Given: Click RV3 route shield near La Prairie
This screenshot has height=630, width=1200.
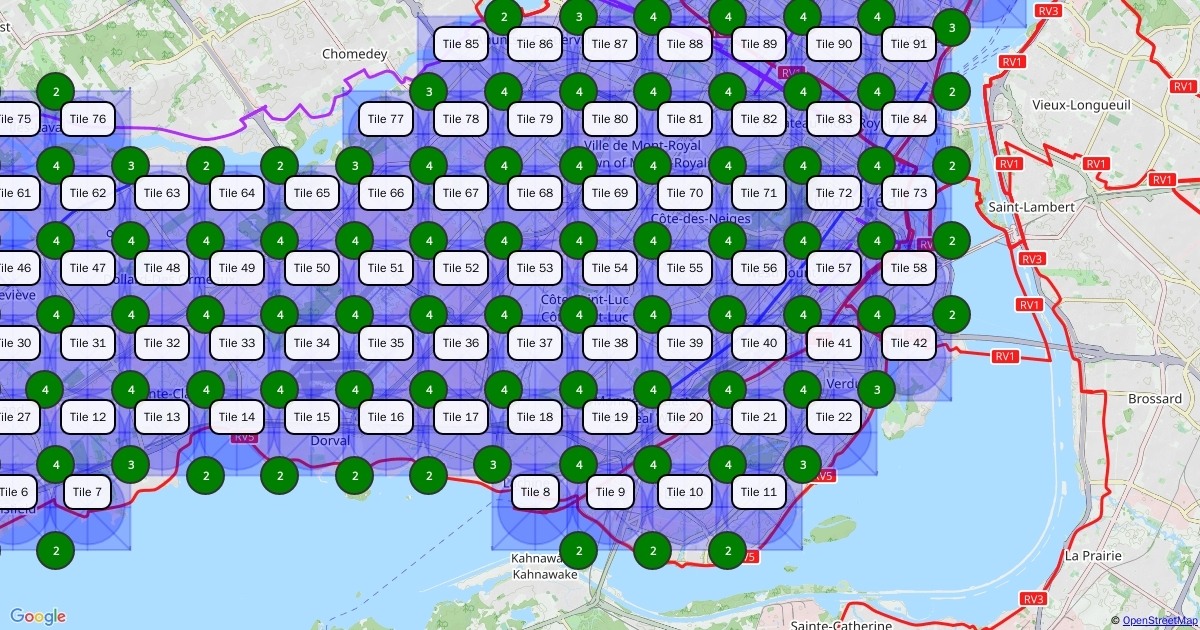Looking at the screenshot, I should click(1033, 598).
